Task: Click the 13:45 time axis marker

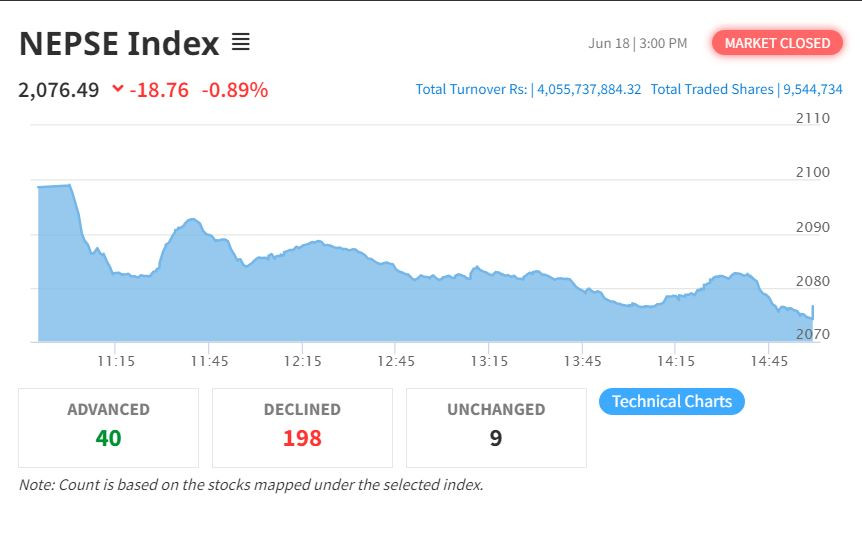Action: (x=582, y=361)
